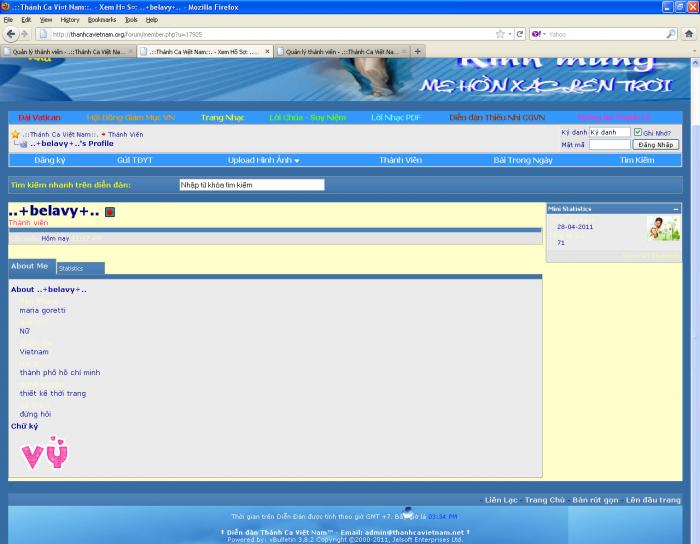Open the URL history dropdown arrow

pyautogui.click(x=508, y=33)
